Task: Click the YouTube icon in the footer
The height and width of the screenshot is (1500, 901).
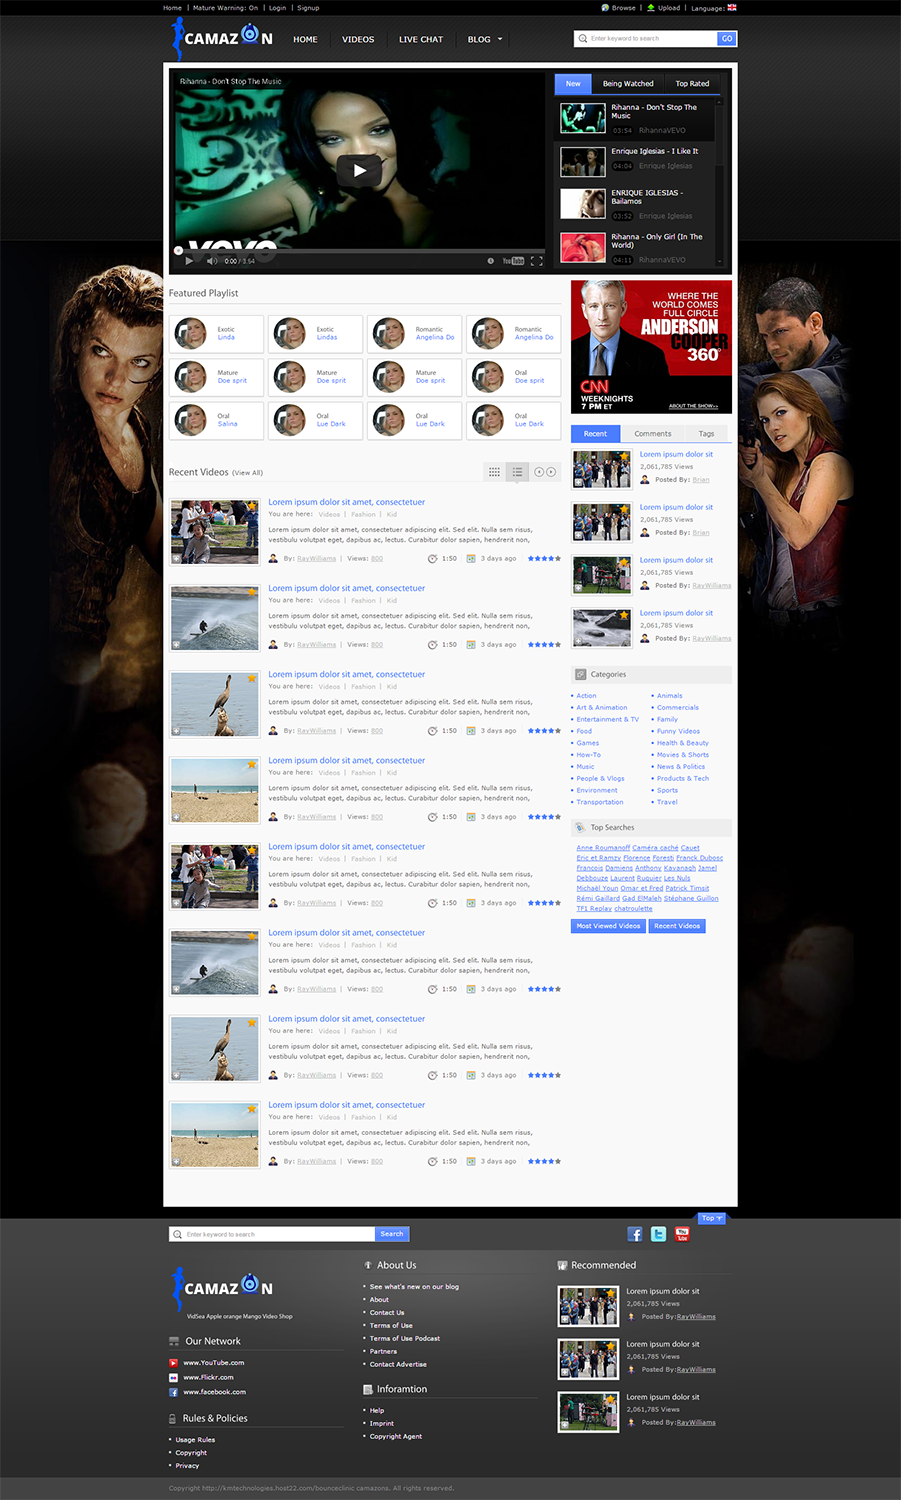Action: (x=682, y=1234)
